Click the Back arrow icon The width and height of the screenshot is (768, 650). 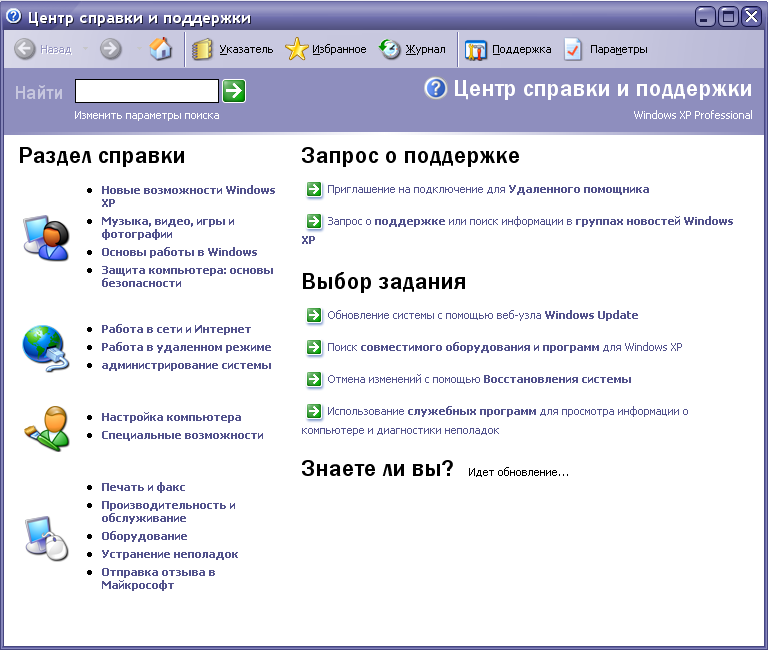click(x=24, y=49)
